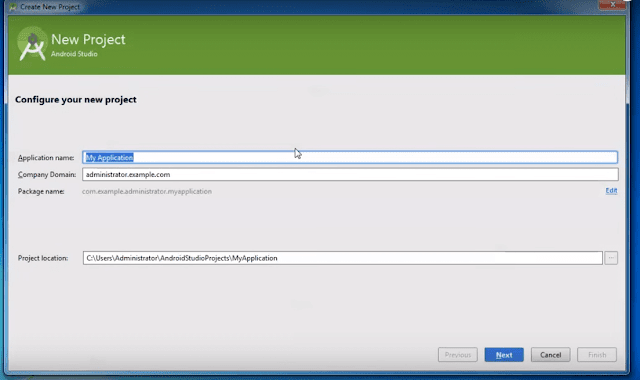Viewport: 640px width, 380px height.
Task: Click the title bar Android Studio icon
Action: tap(13, 7)
